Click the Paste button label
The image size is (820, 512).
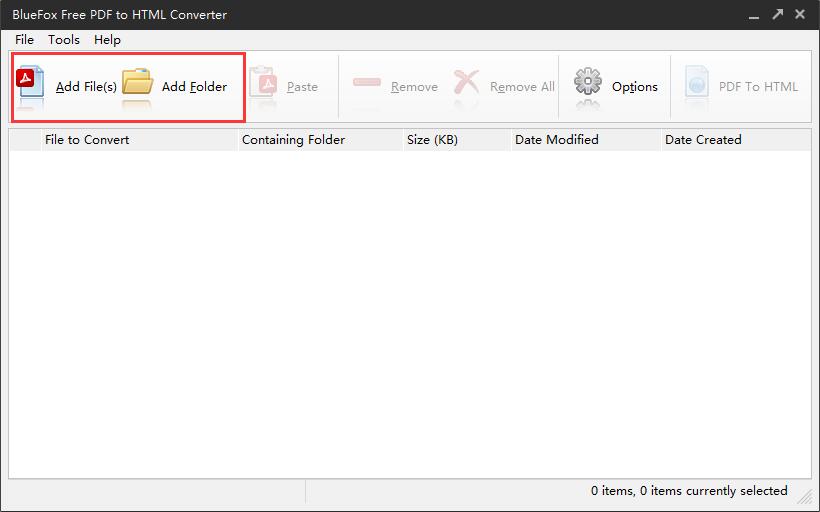(x=302, y=87)
